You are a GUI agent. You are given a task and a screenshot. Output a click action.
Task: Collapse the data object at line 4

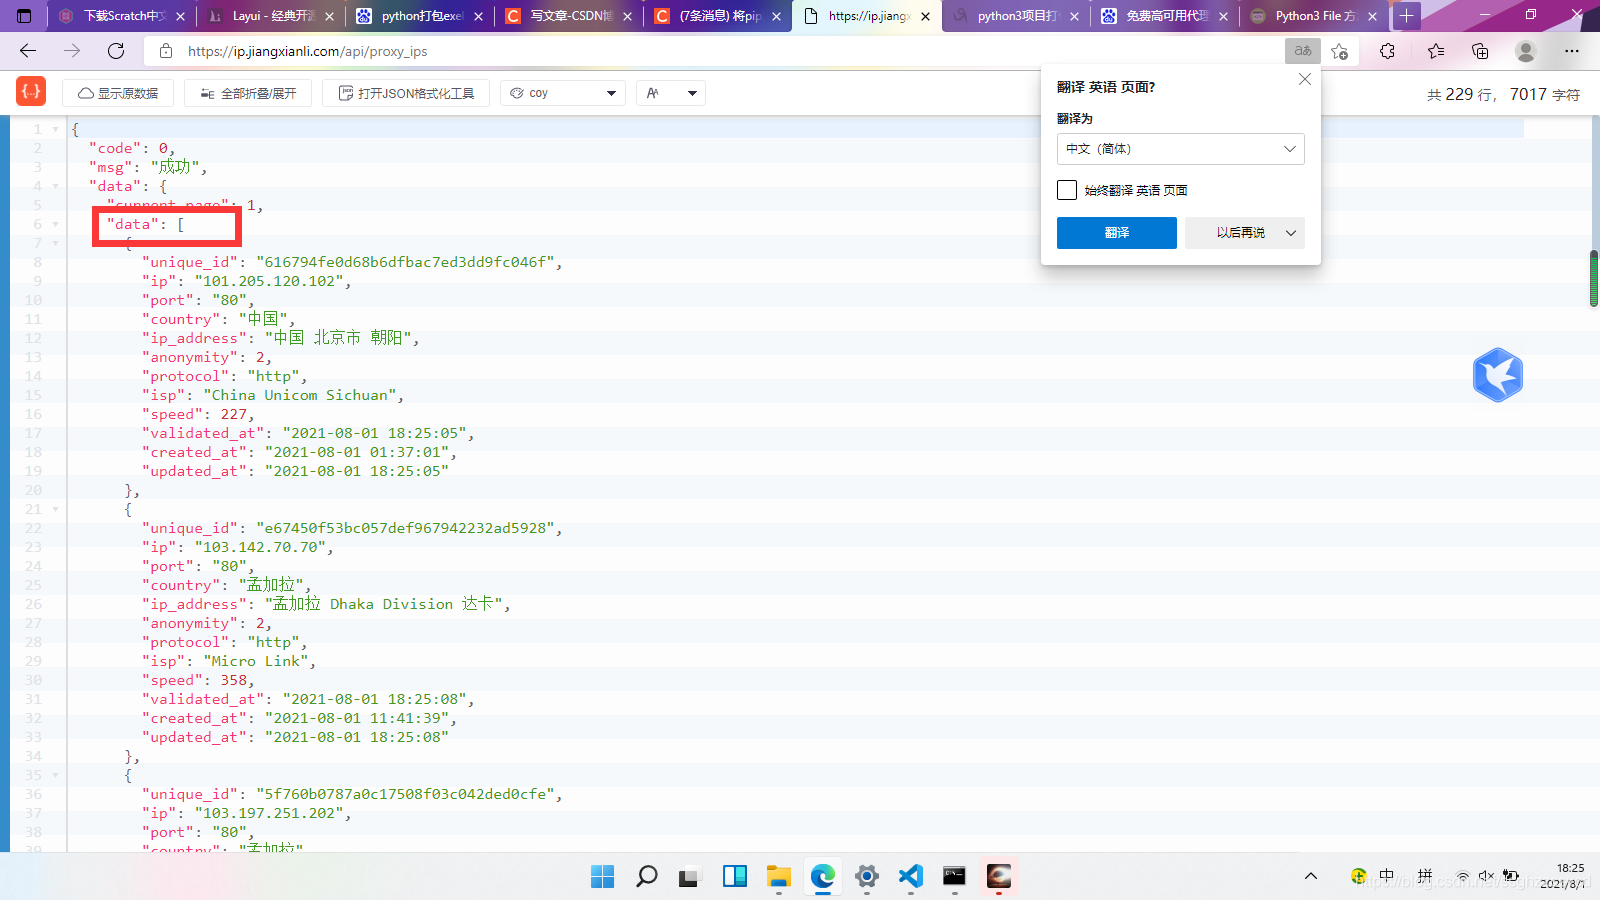[56, 186]
